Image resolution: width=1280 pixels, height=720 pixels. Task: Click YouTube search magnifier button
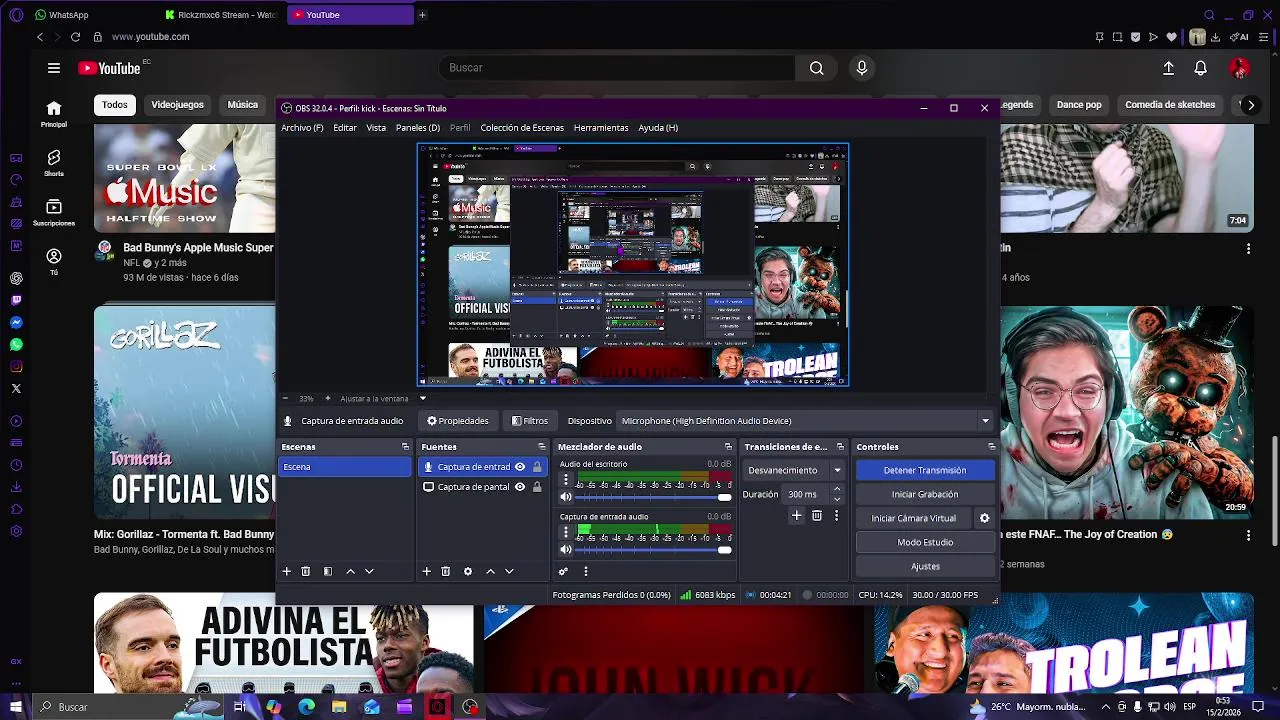coord(817,68)
